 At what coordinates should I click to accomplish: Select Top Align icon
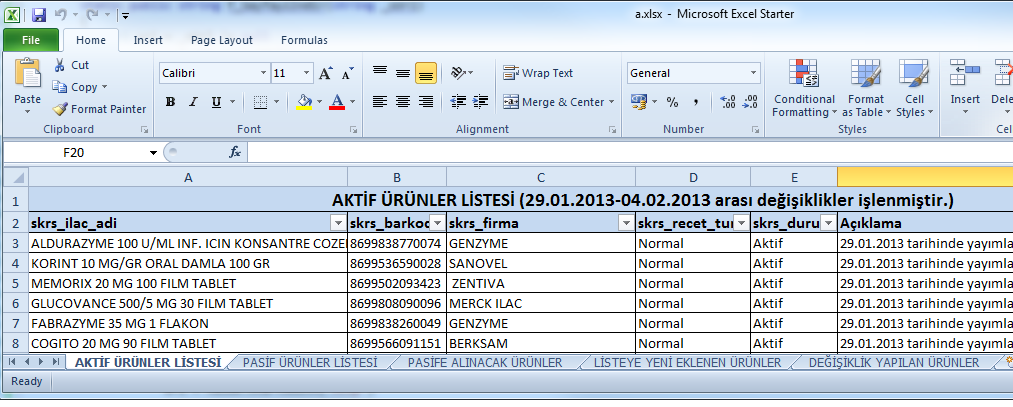(380, 73)
